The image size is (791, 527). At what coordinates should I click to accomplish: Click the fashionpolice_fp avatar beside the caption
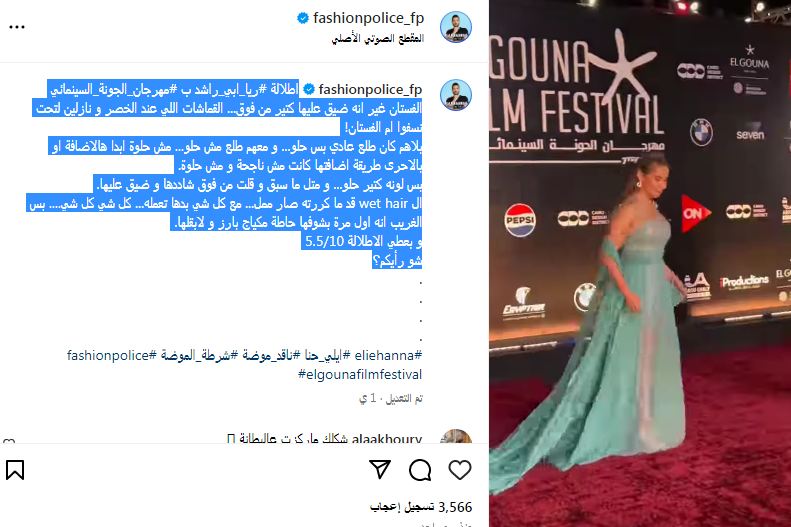tap(456, 95)
